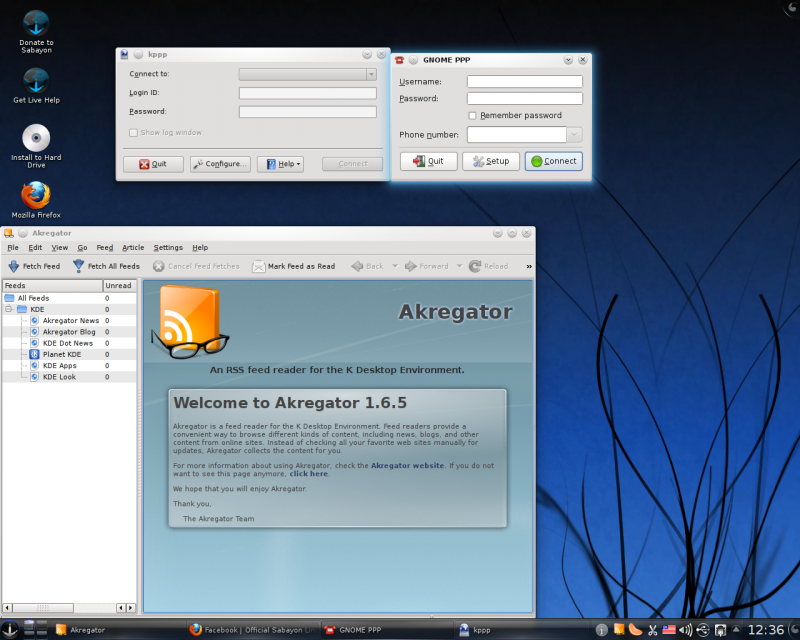The height and width of the screenshot is (640, 800).
Task: Open the Feed menu in Akregator
Action: (x=104, y=247)
